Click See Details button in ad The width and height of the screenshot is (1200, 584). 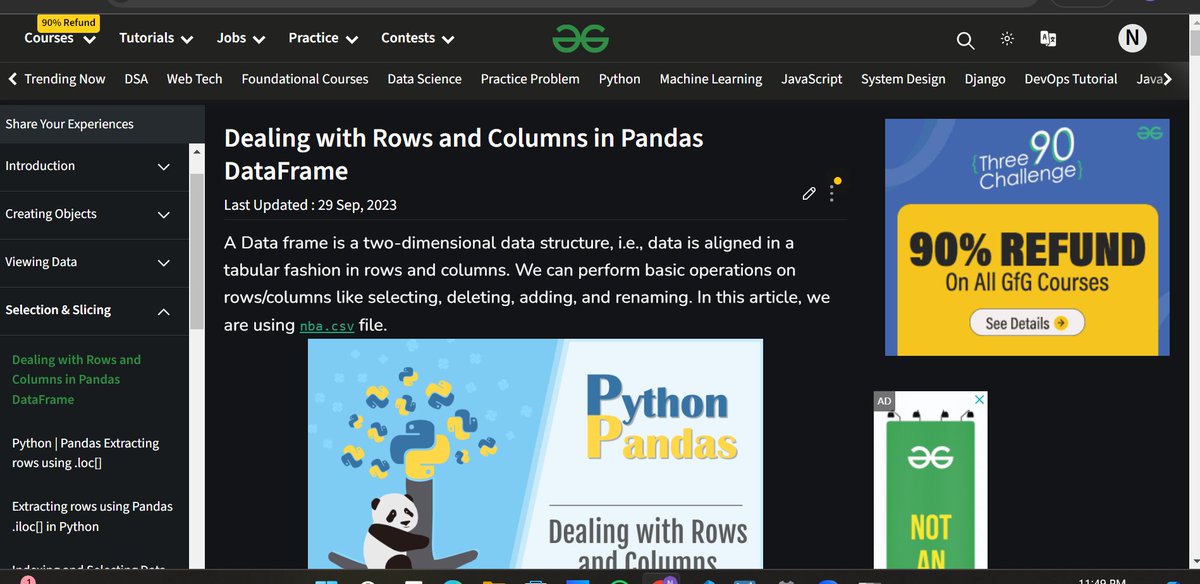1027,323
